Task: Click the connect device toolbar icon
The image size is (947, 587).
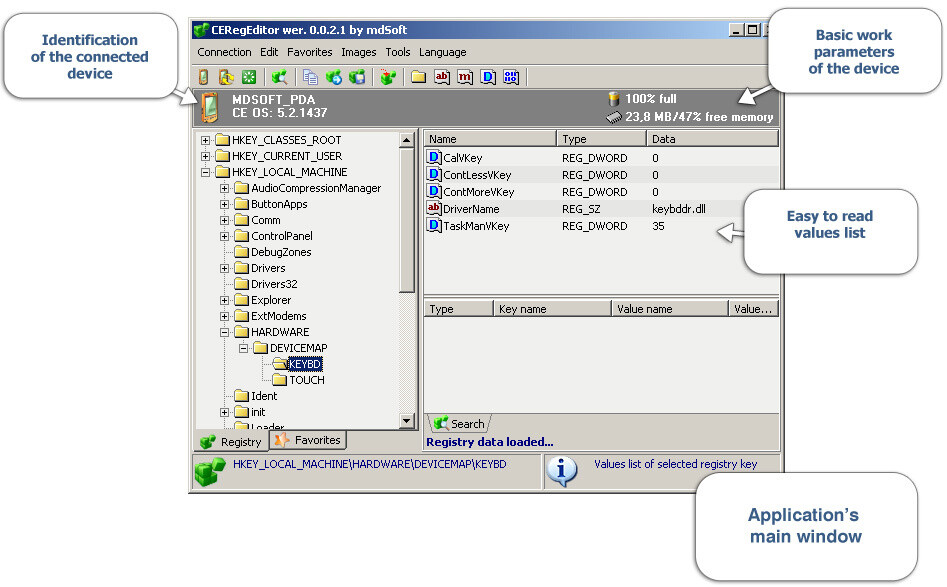Action: click(x=203, y=77)
